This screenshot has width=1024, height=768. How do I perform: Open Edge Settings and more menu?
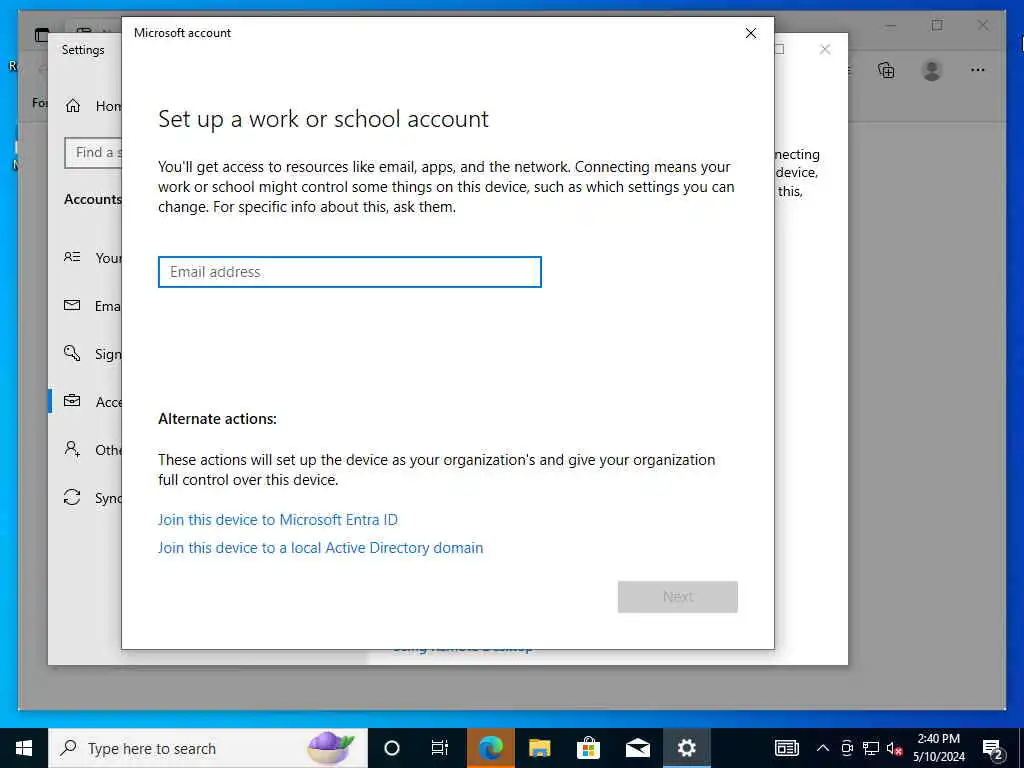(978, 70)
